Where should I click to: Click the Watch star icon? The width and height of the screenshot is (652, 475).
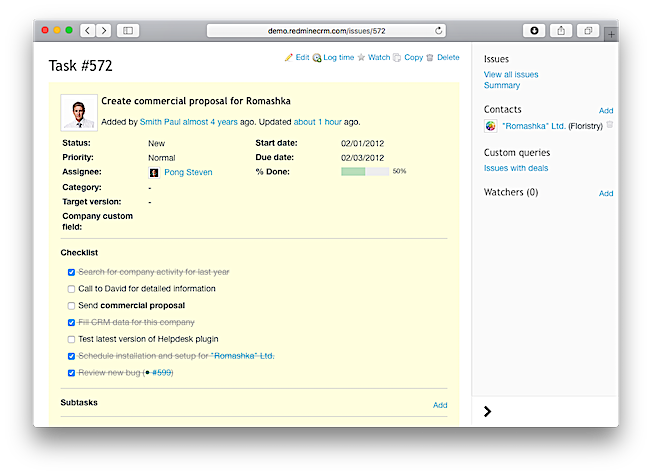point(361,58)
